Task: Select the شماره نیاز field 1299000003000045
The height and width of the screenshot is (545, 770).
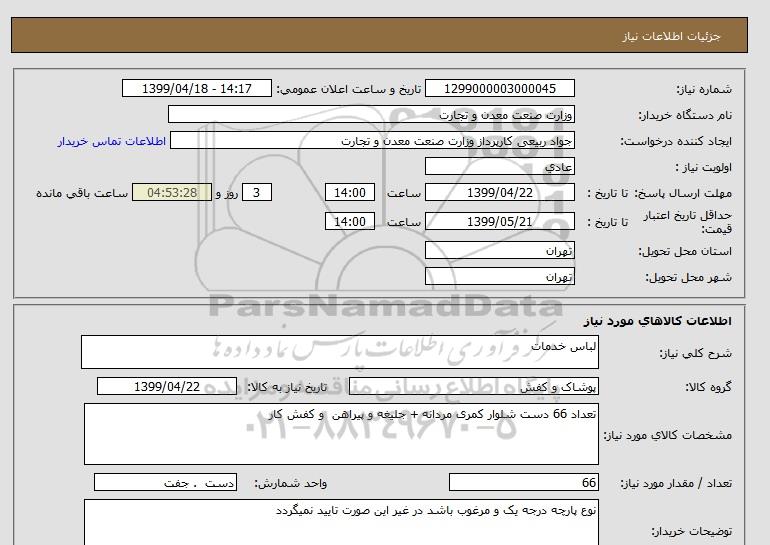Action: click(499, 88)
